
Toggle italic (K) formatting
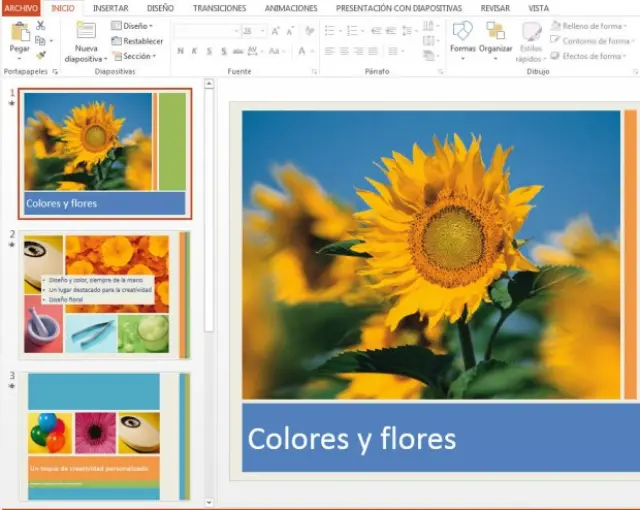[x=195, y=51]
